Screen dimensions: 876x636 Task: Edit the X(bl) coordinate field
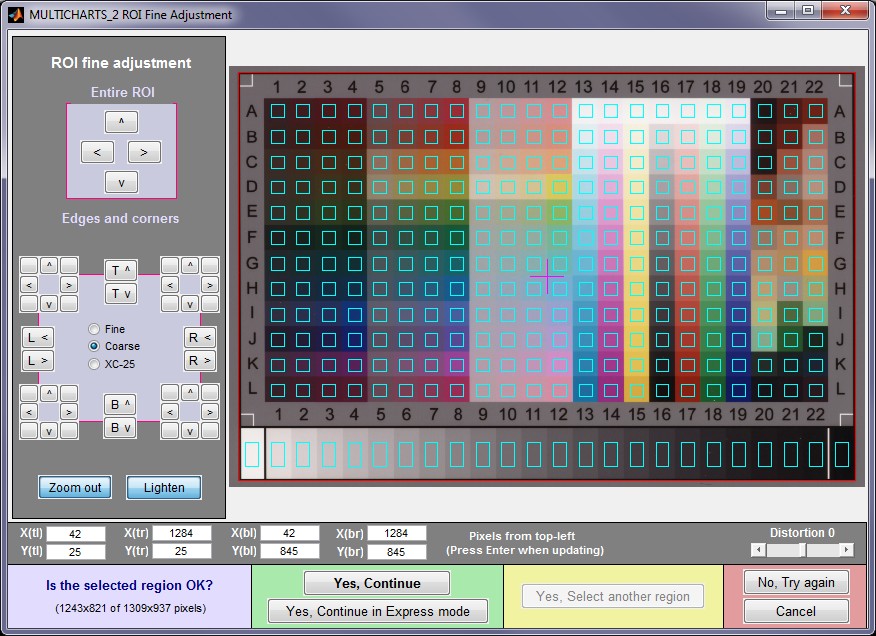pos(289,533)
